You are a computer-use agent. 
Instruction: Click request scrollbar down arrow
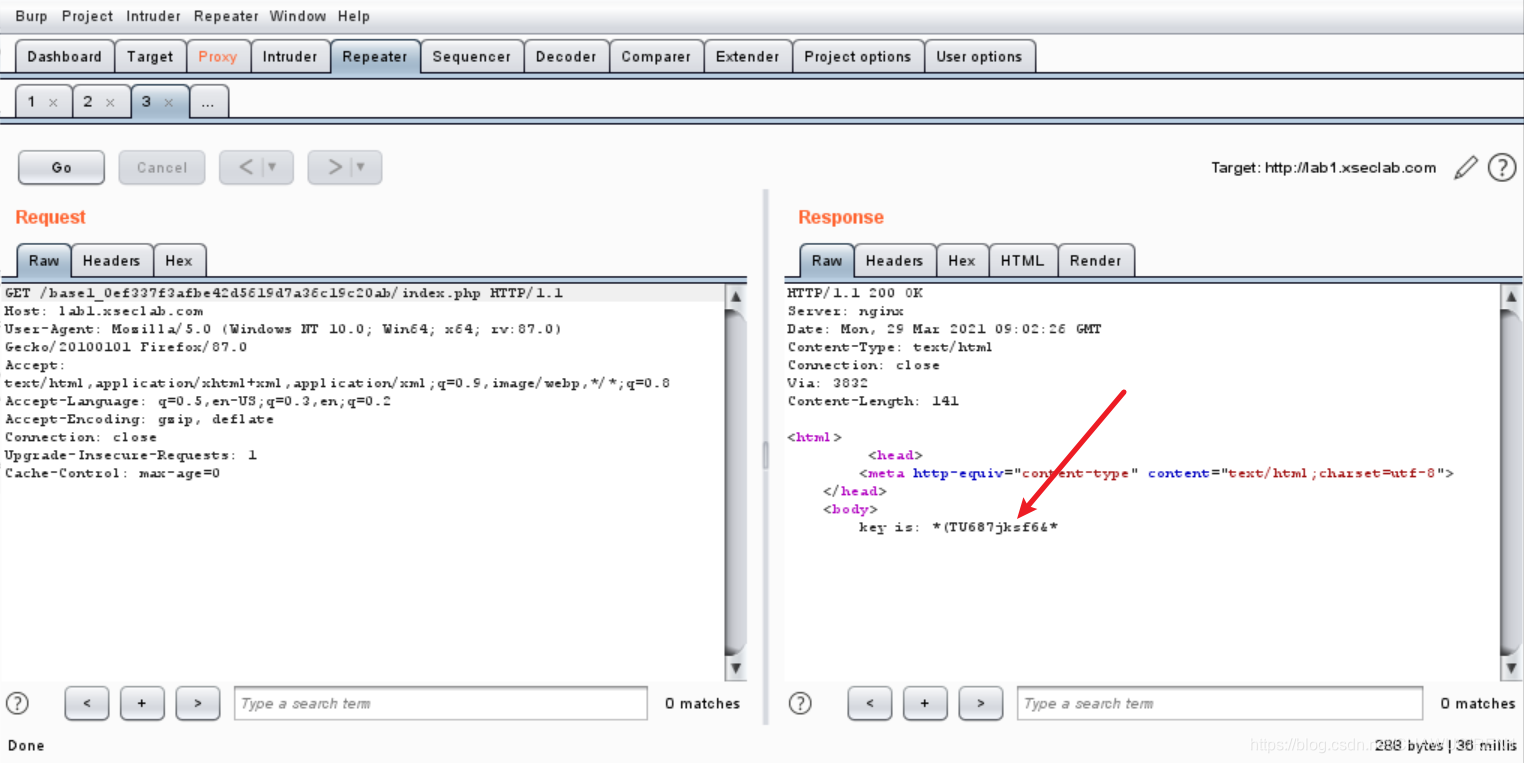(735, 667)
